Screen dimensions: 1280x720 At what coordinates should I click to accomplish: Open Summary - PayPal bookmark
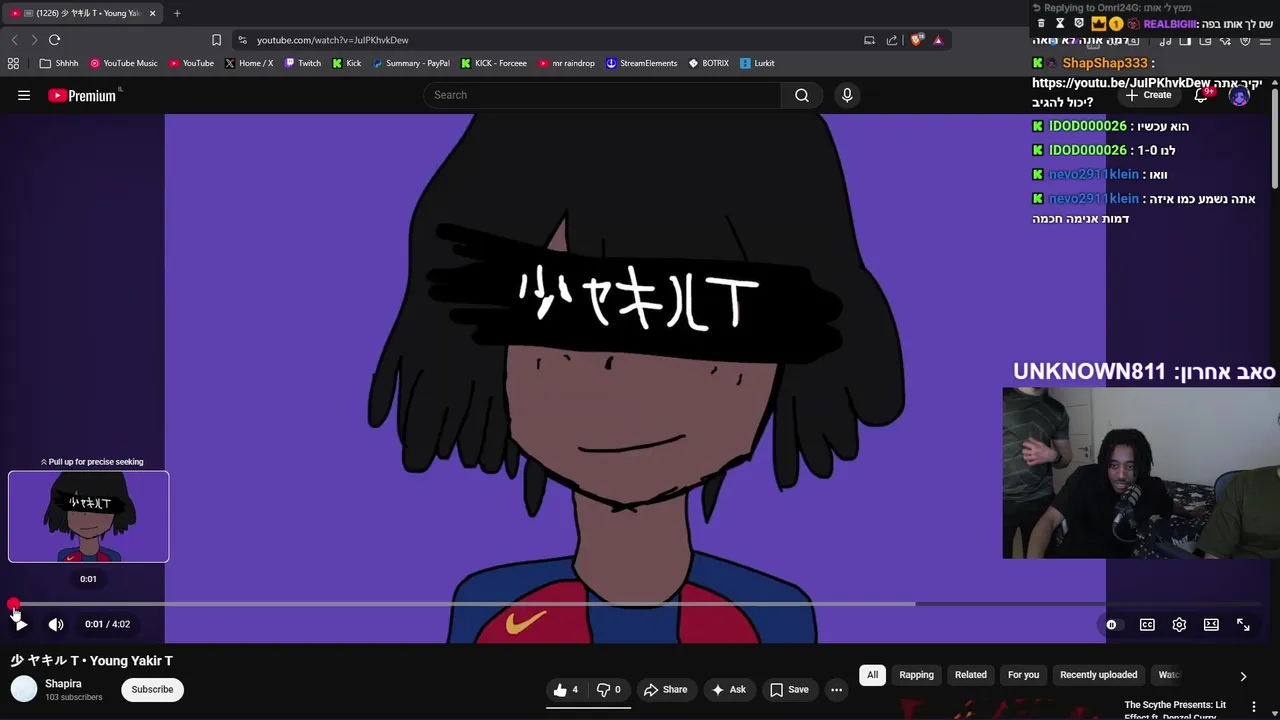(411, 63)
